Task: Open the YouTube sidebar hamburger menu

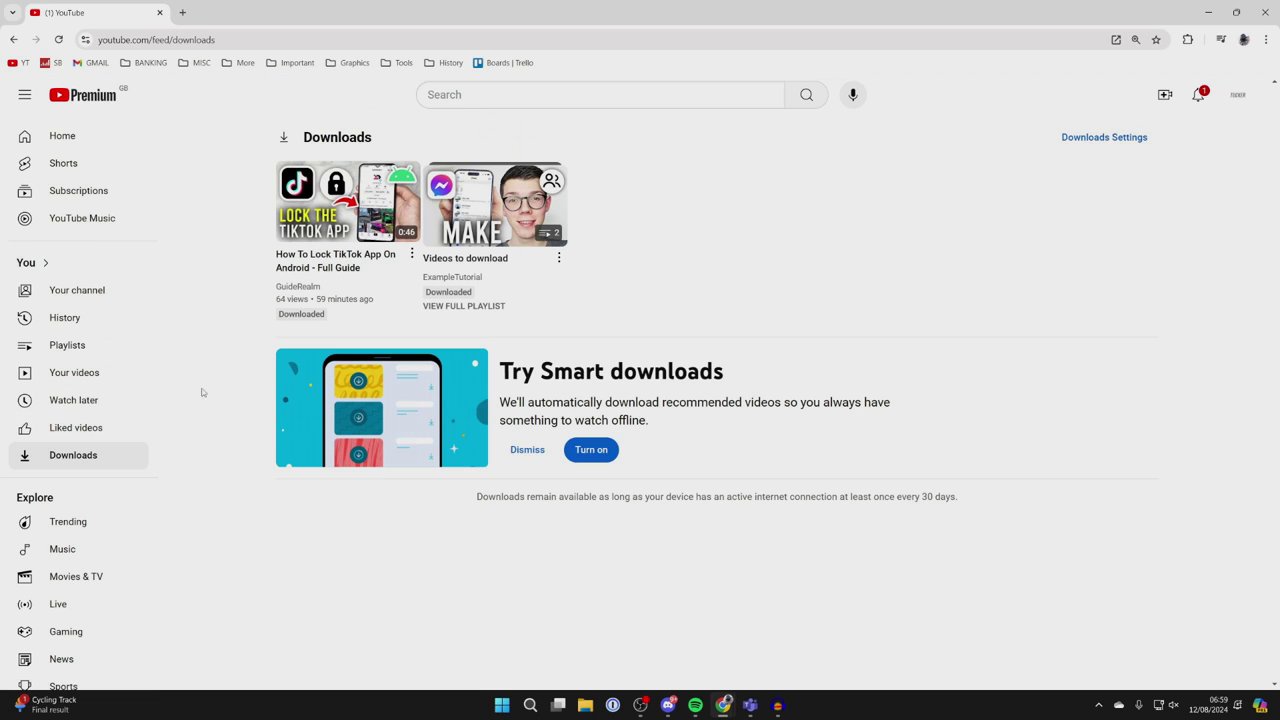Action: pos(25,94)
